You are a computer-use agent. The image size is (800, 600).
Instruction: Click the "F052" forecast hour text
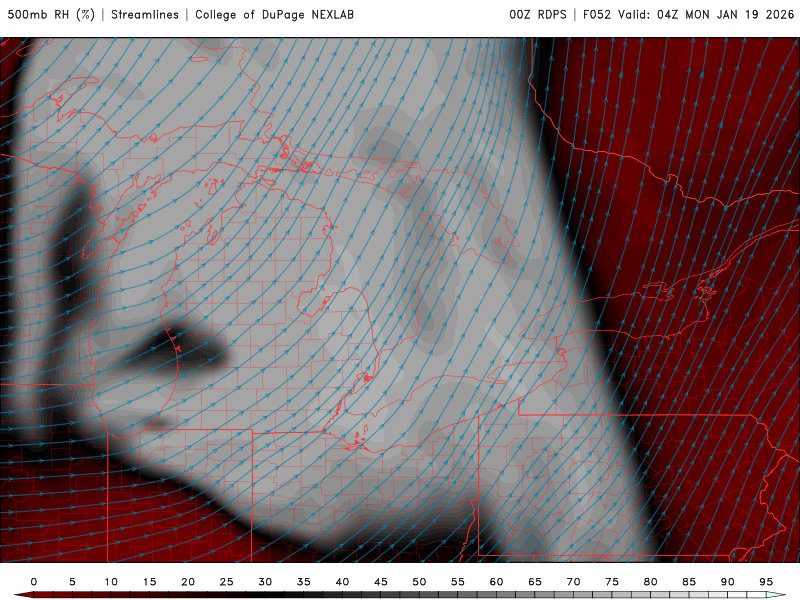(597, 15)
